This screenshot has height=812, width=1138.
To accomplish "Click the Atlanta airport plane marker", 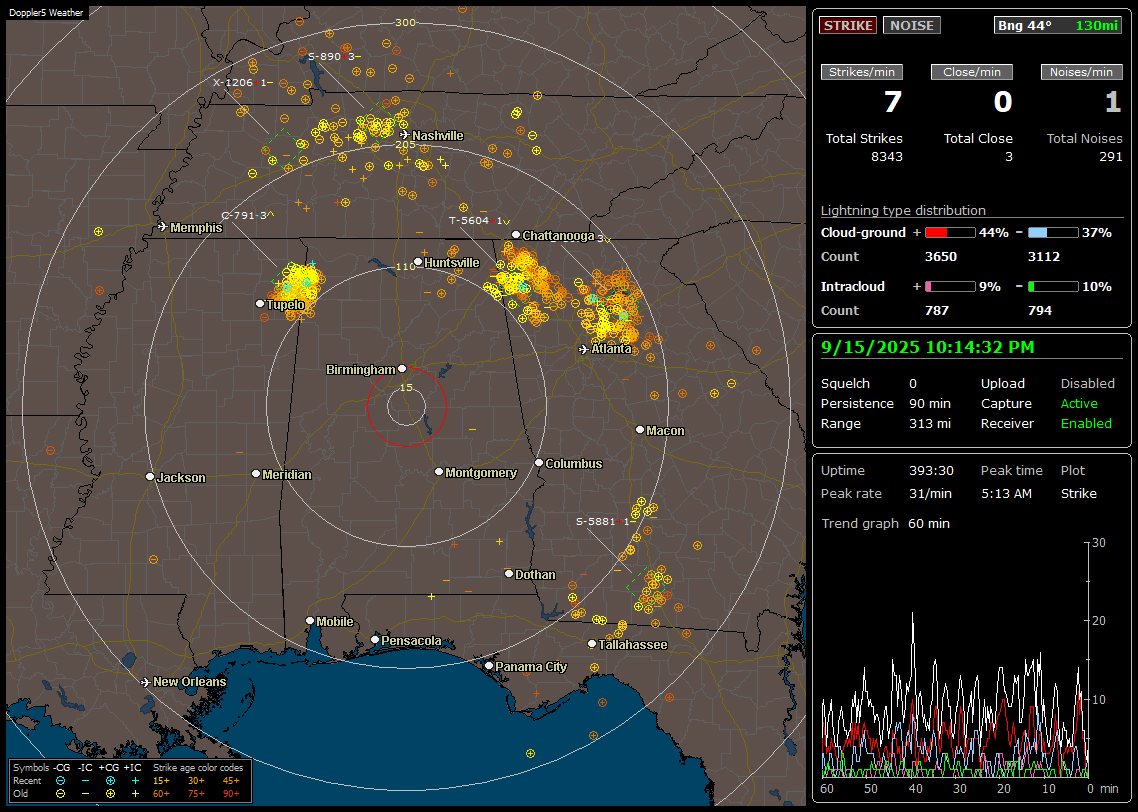I will coord(584,349).
